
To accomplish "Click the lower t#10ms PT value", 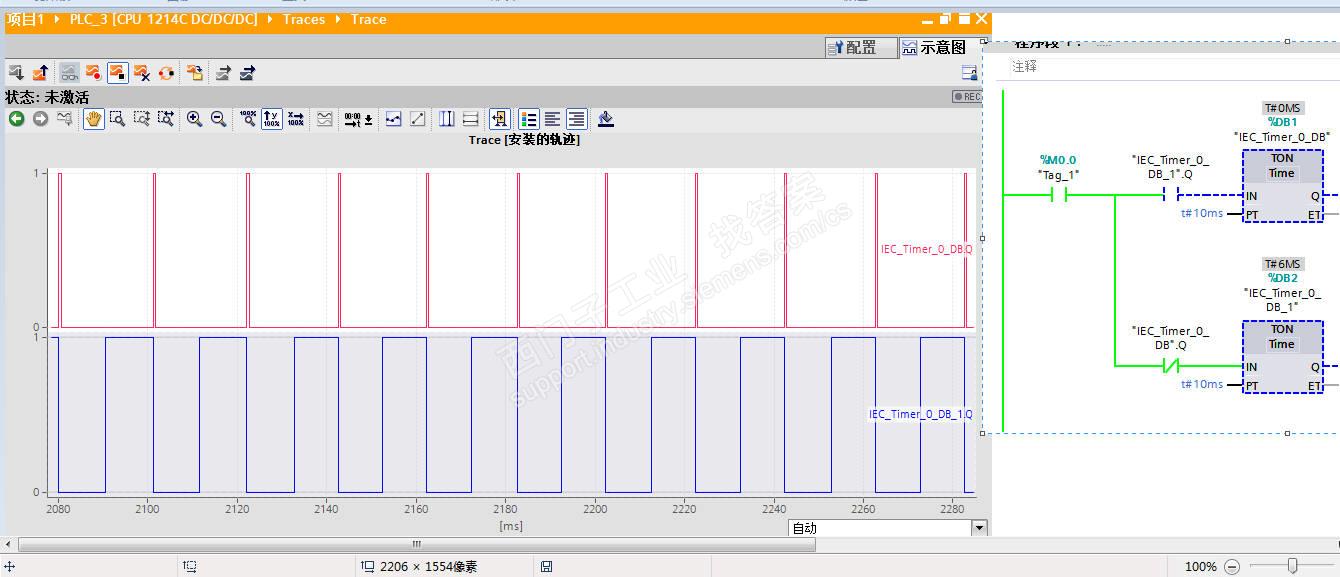I will tap(1202, 384).
